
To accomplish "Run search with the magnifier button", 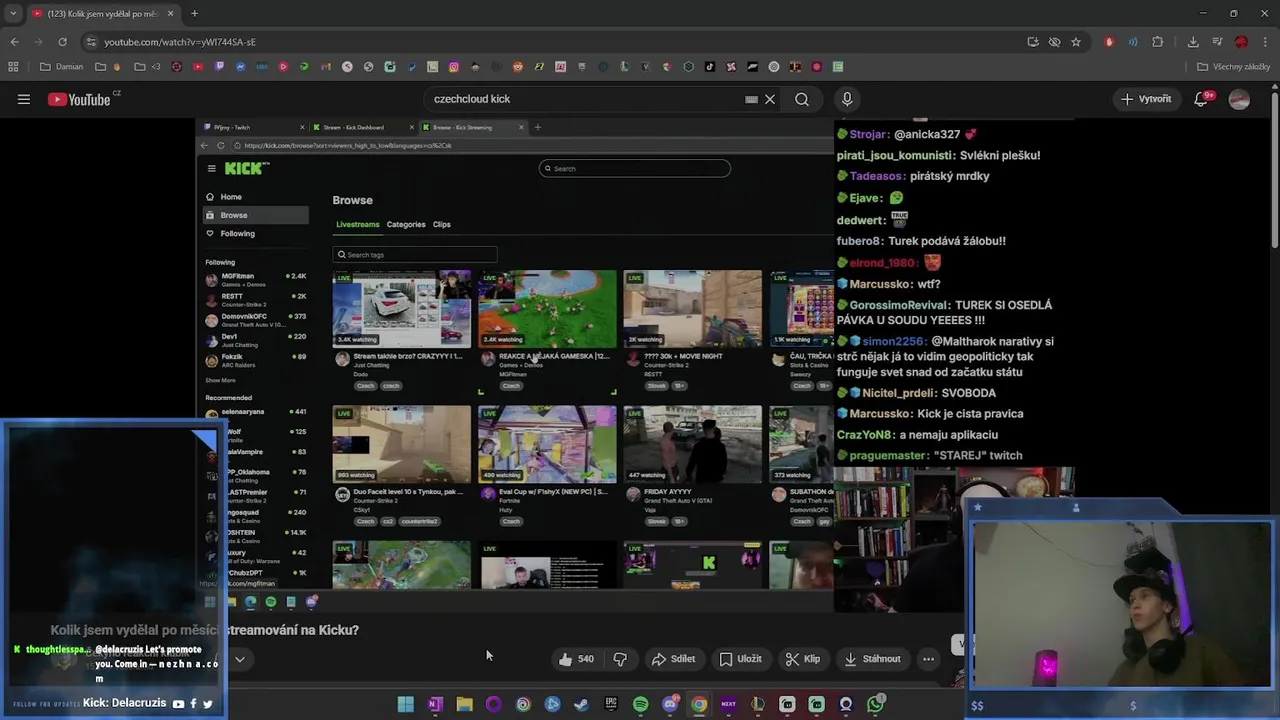I will click(802, 99).
